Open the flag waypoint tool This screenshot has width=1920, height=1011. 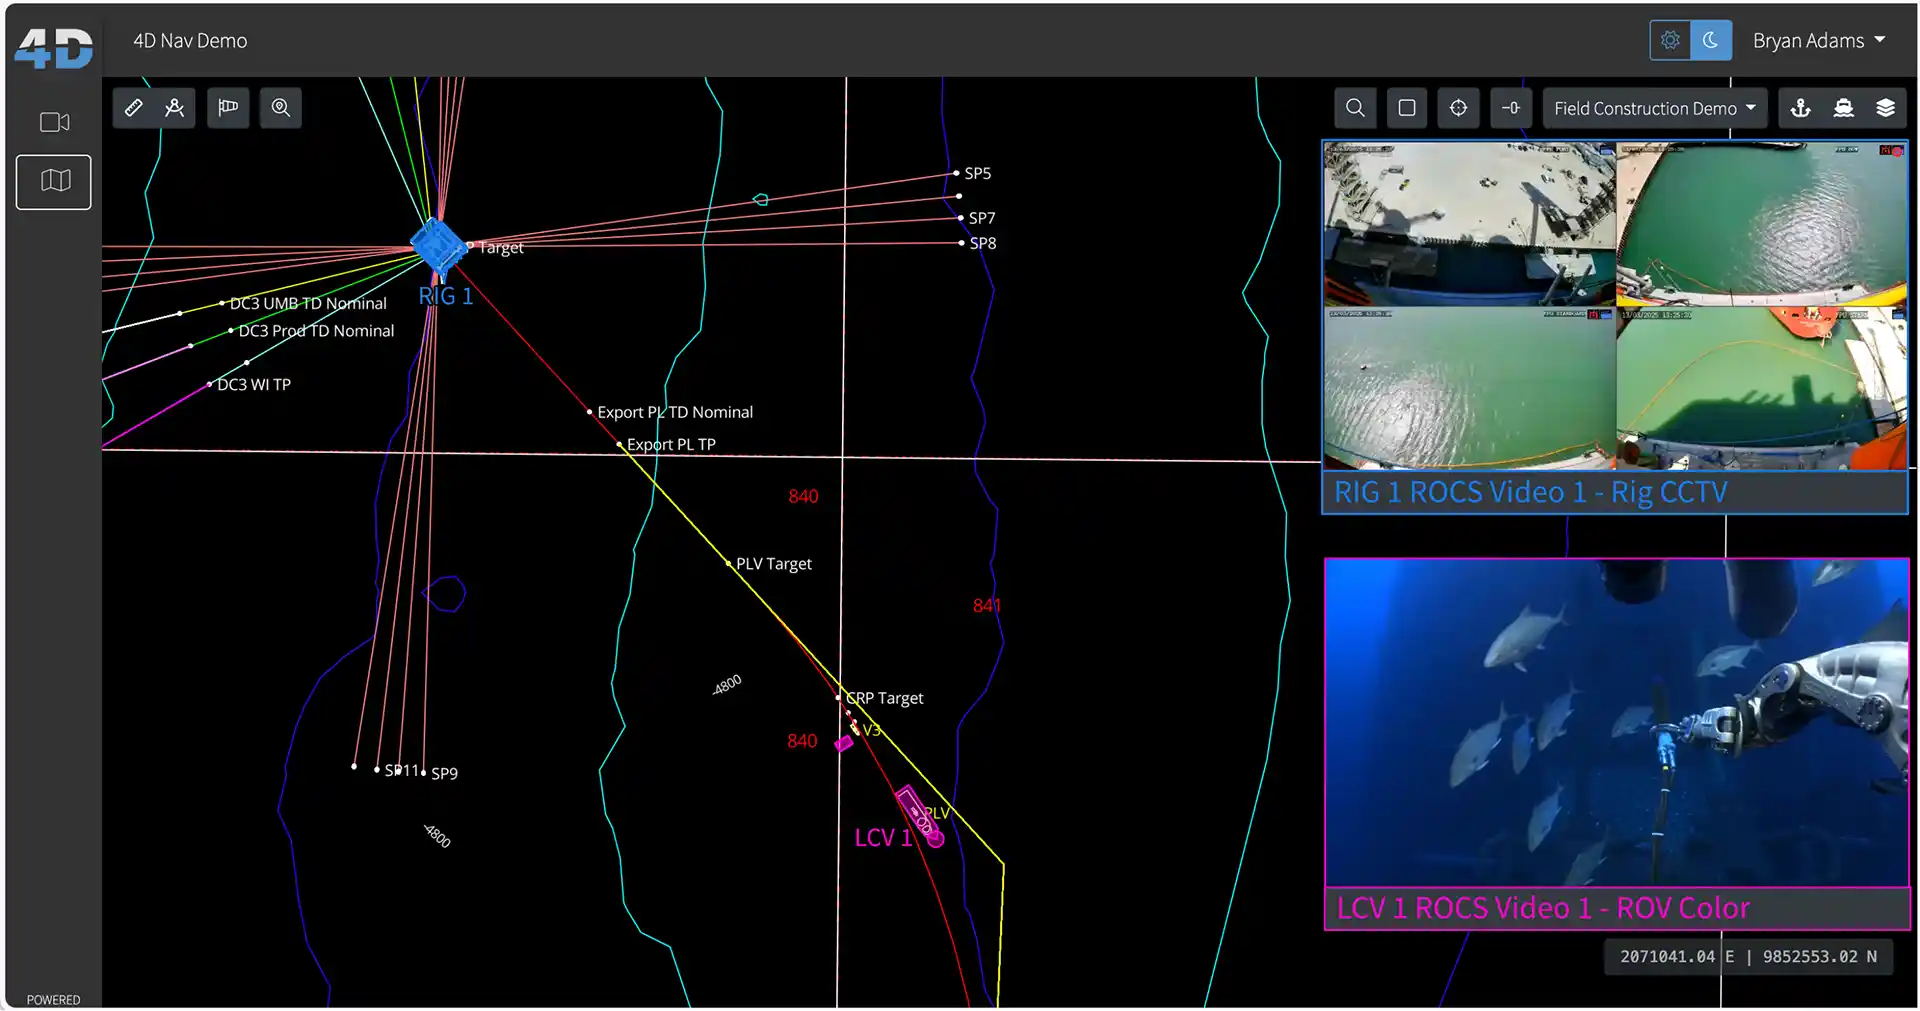pos(228,108)
